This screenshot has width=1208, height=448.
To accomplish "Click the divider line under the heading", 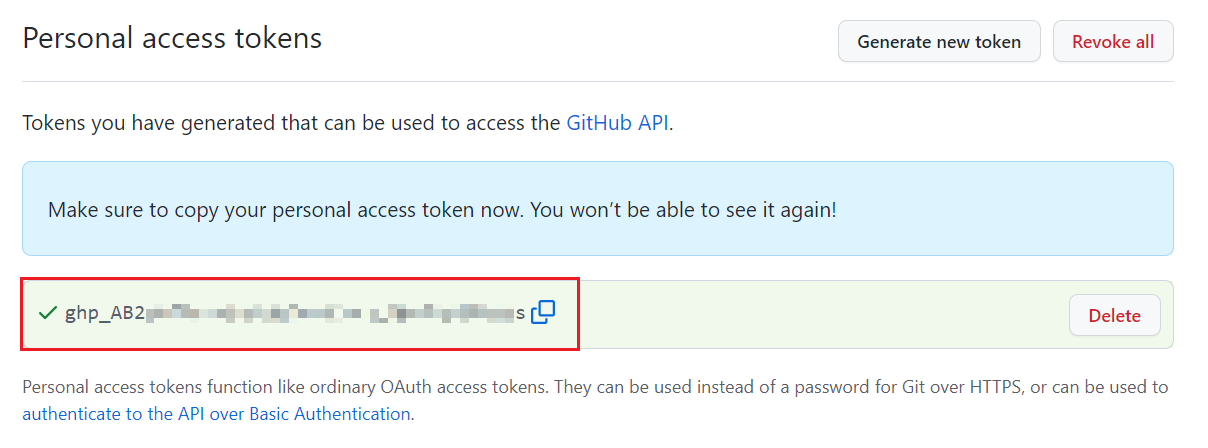I will (x=597, y=81).
